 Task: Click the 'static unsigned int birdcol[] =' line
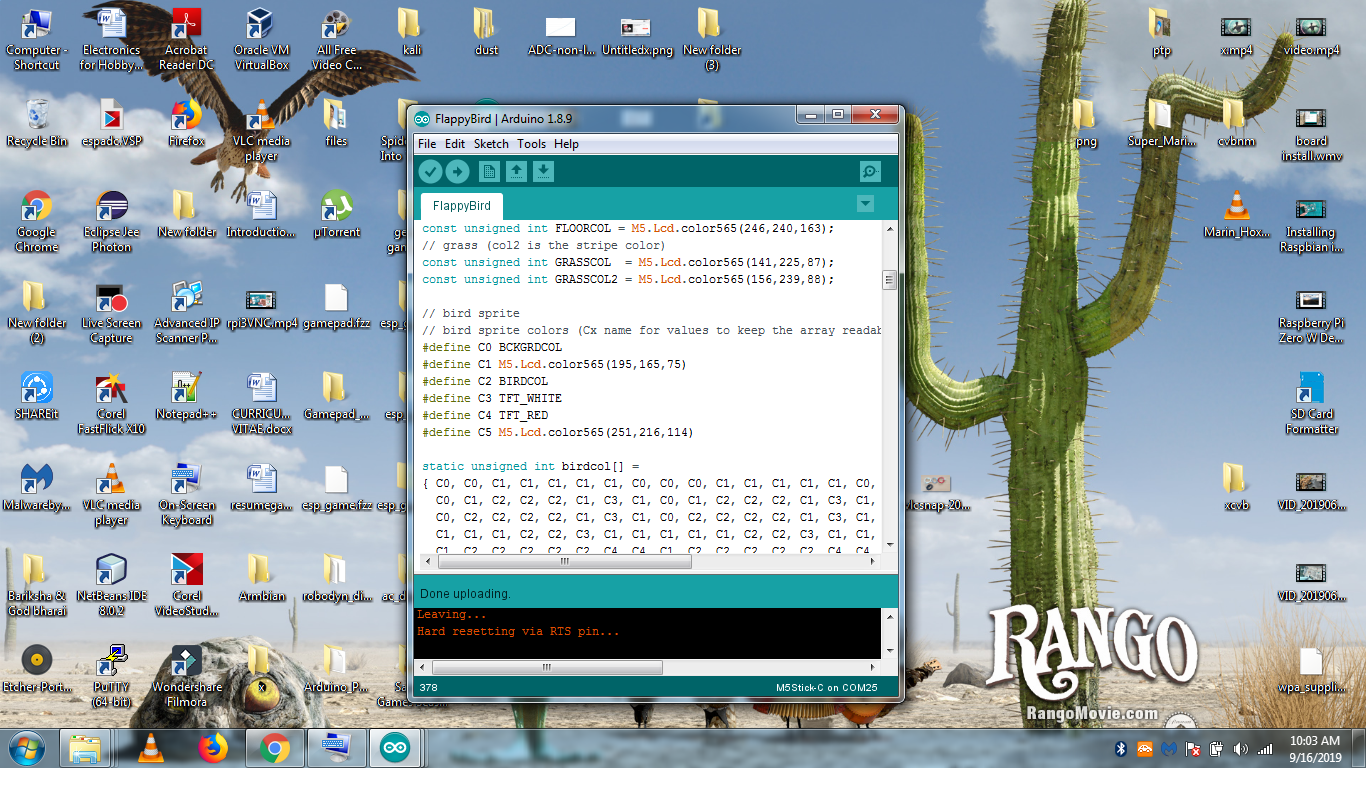[530, 466]
